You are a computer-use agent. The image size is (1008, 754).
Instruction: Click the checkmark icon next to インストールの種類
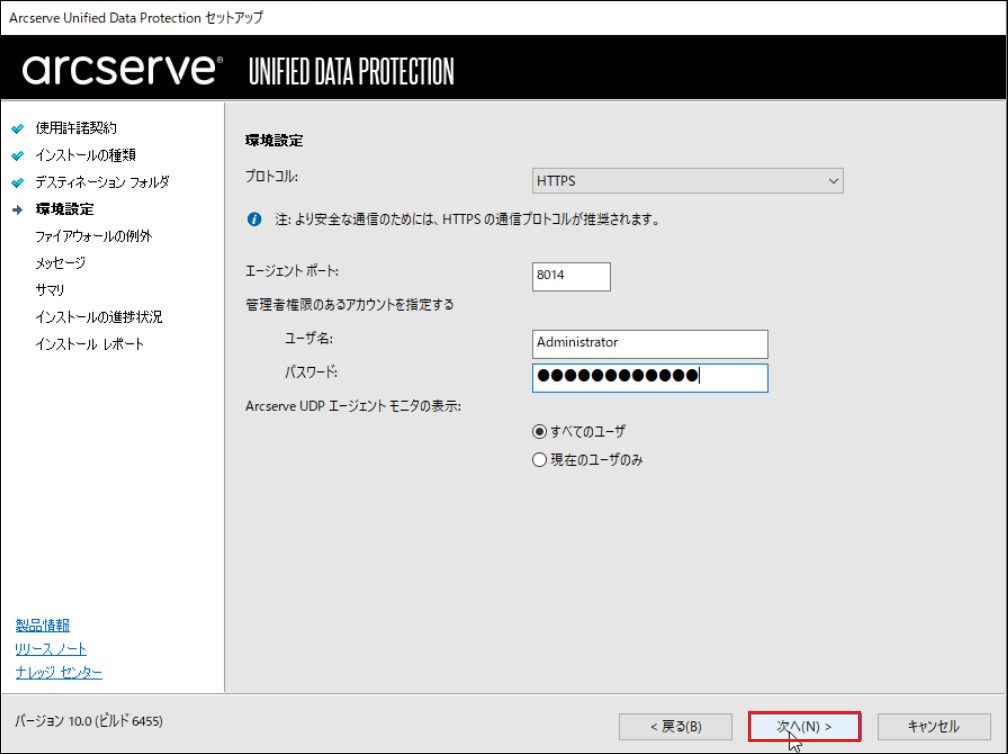click(x=18, y=156)
